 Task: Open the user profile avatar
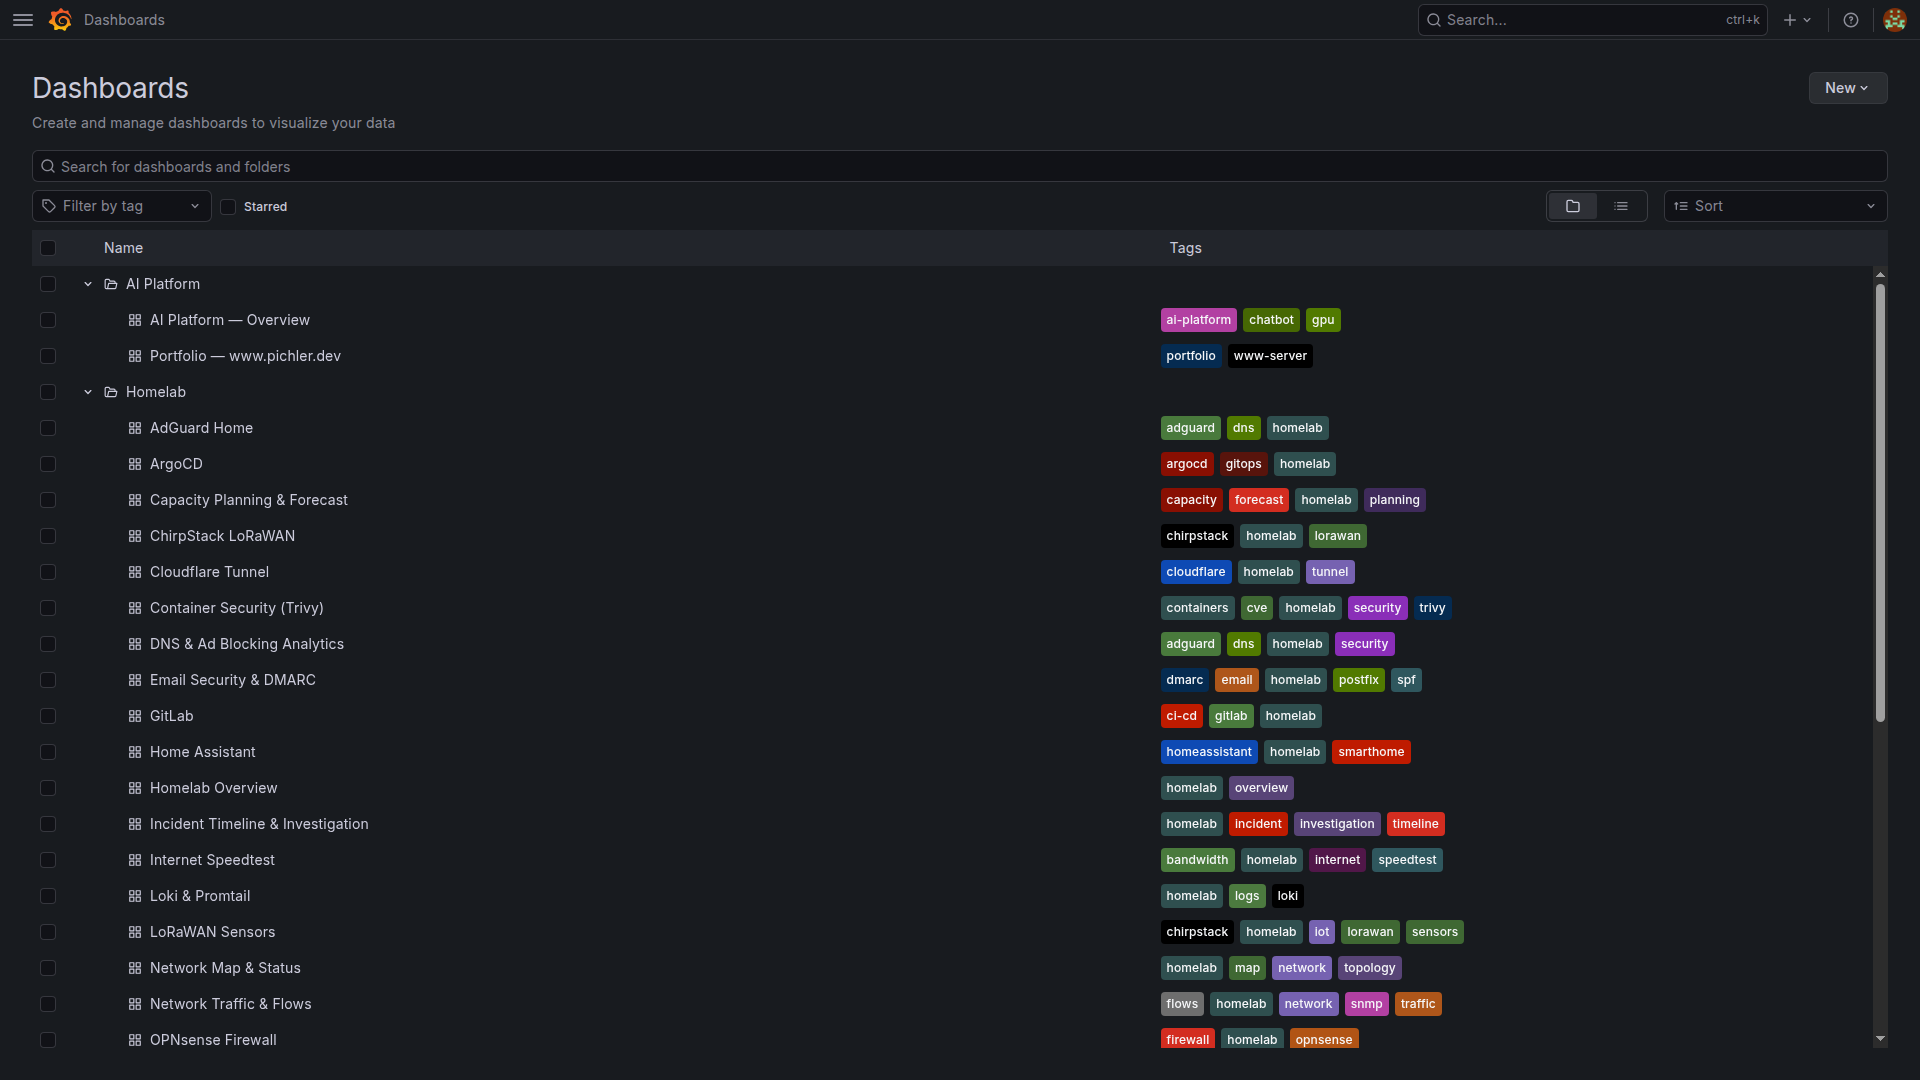coord(1894,20)
